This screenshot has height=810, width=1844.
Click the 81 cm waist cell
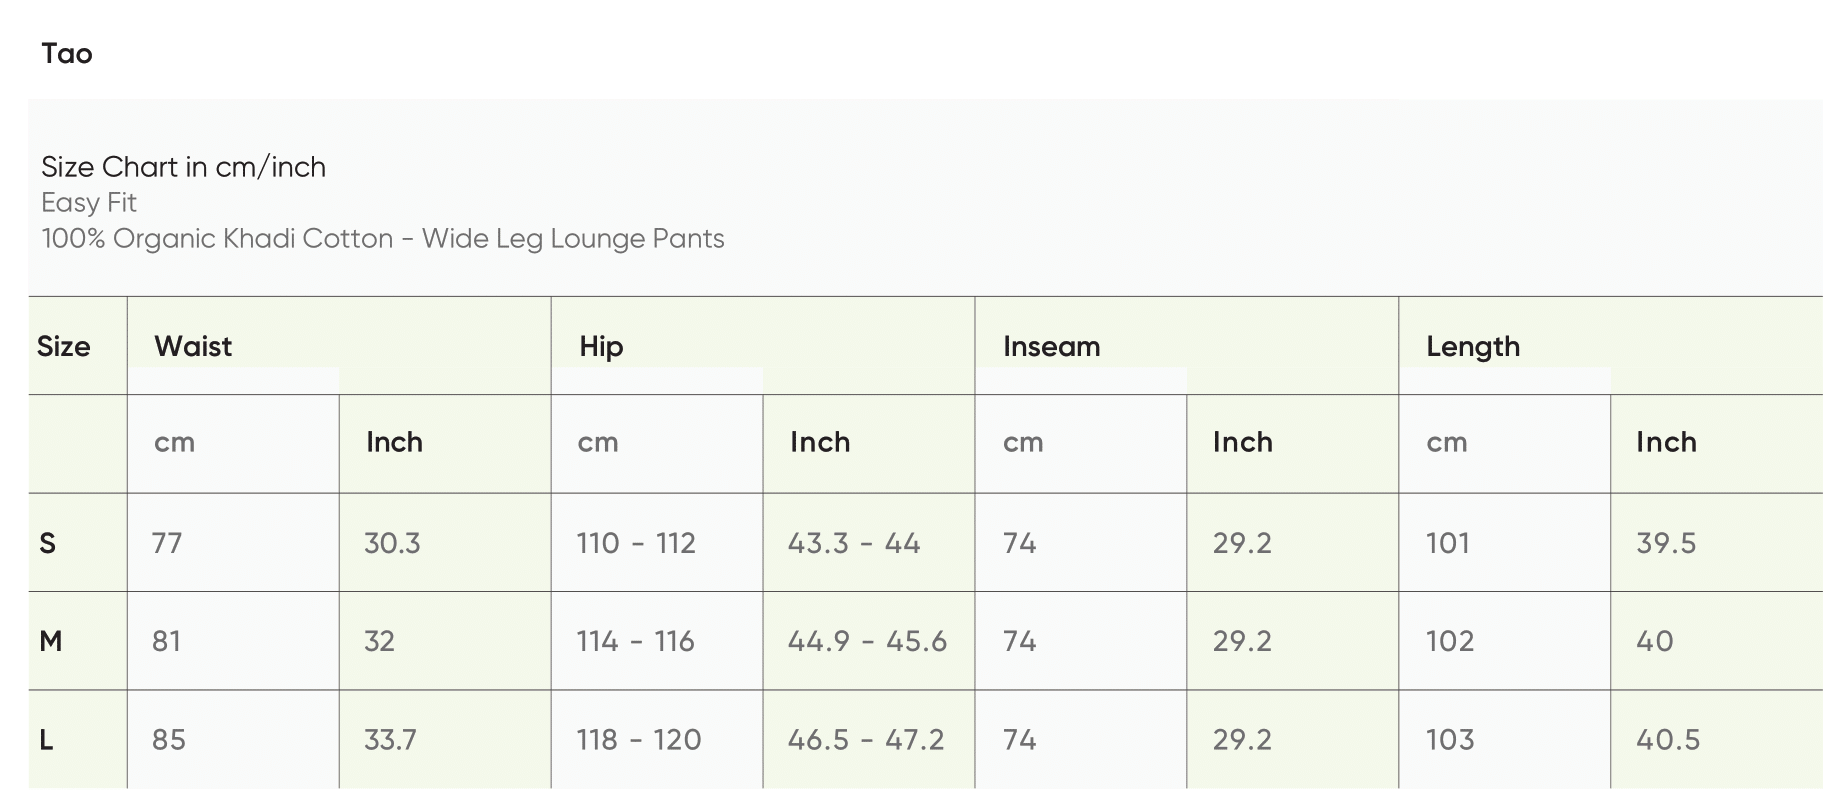(x=167, y=641)
